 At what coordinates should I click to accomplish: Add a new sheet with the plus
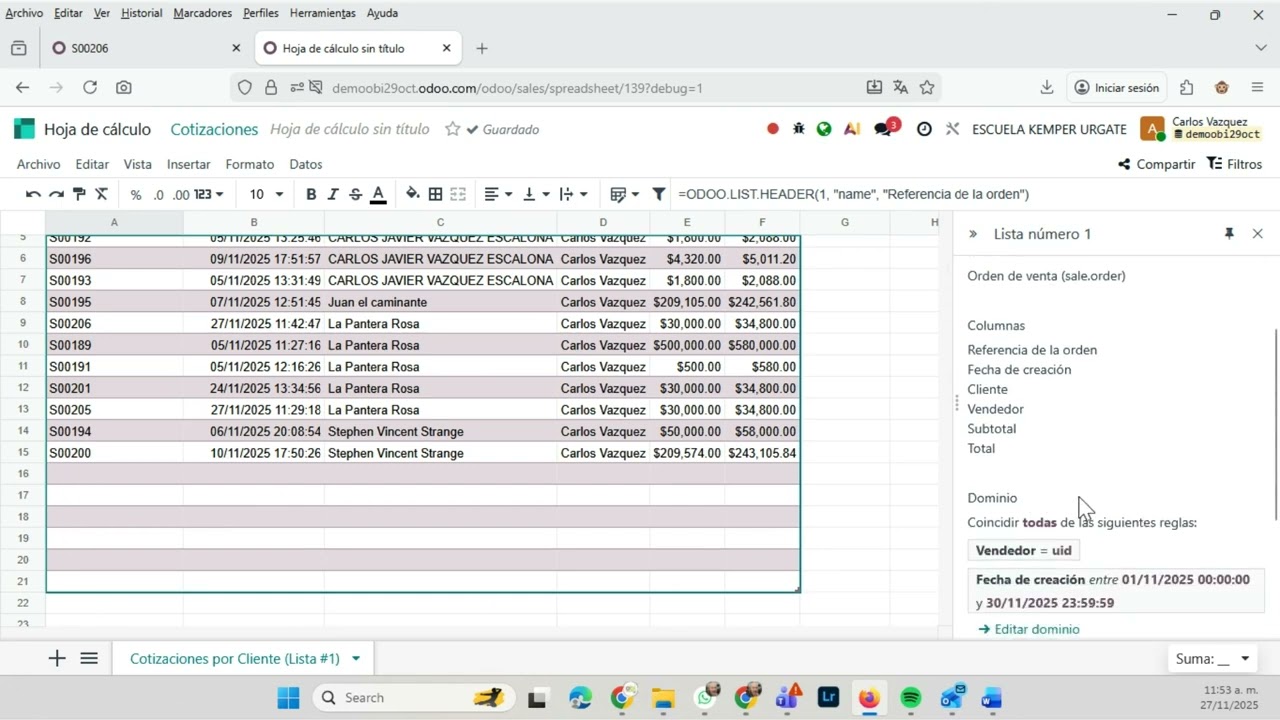coord(57,658)
